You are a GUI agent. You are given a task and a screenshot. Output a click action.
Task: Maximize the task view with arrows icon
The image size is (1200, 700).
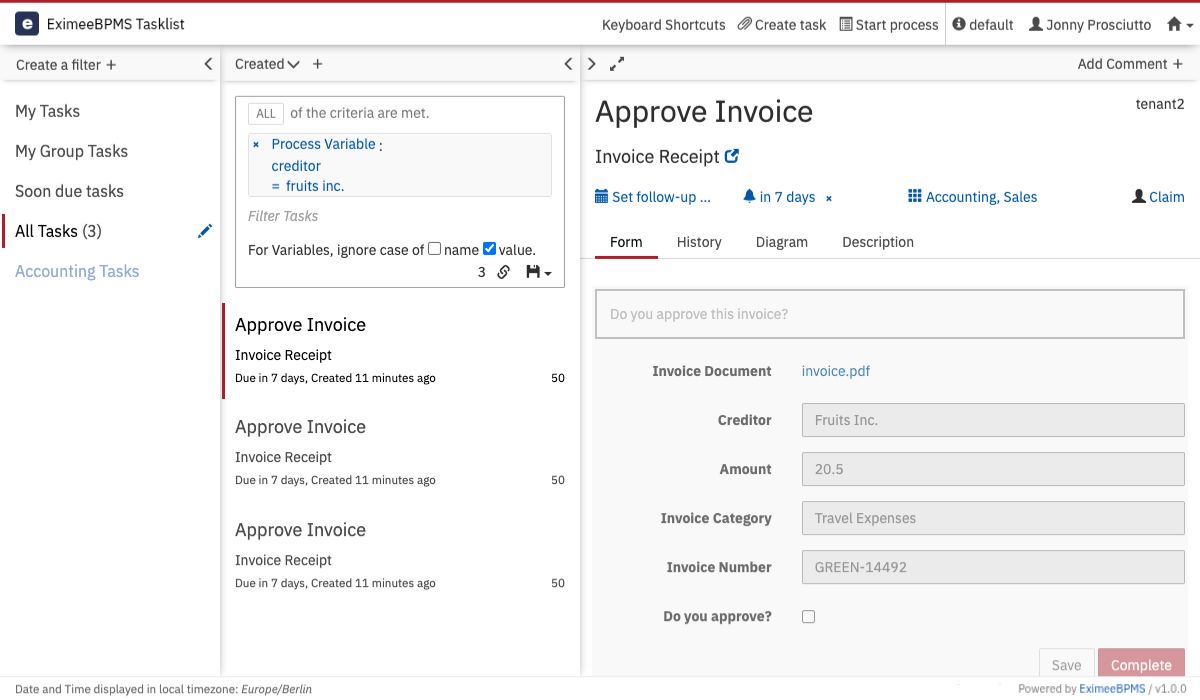[x=617, y=64]
